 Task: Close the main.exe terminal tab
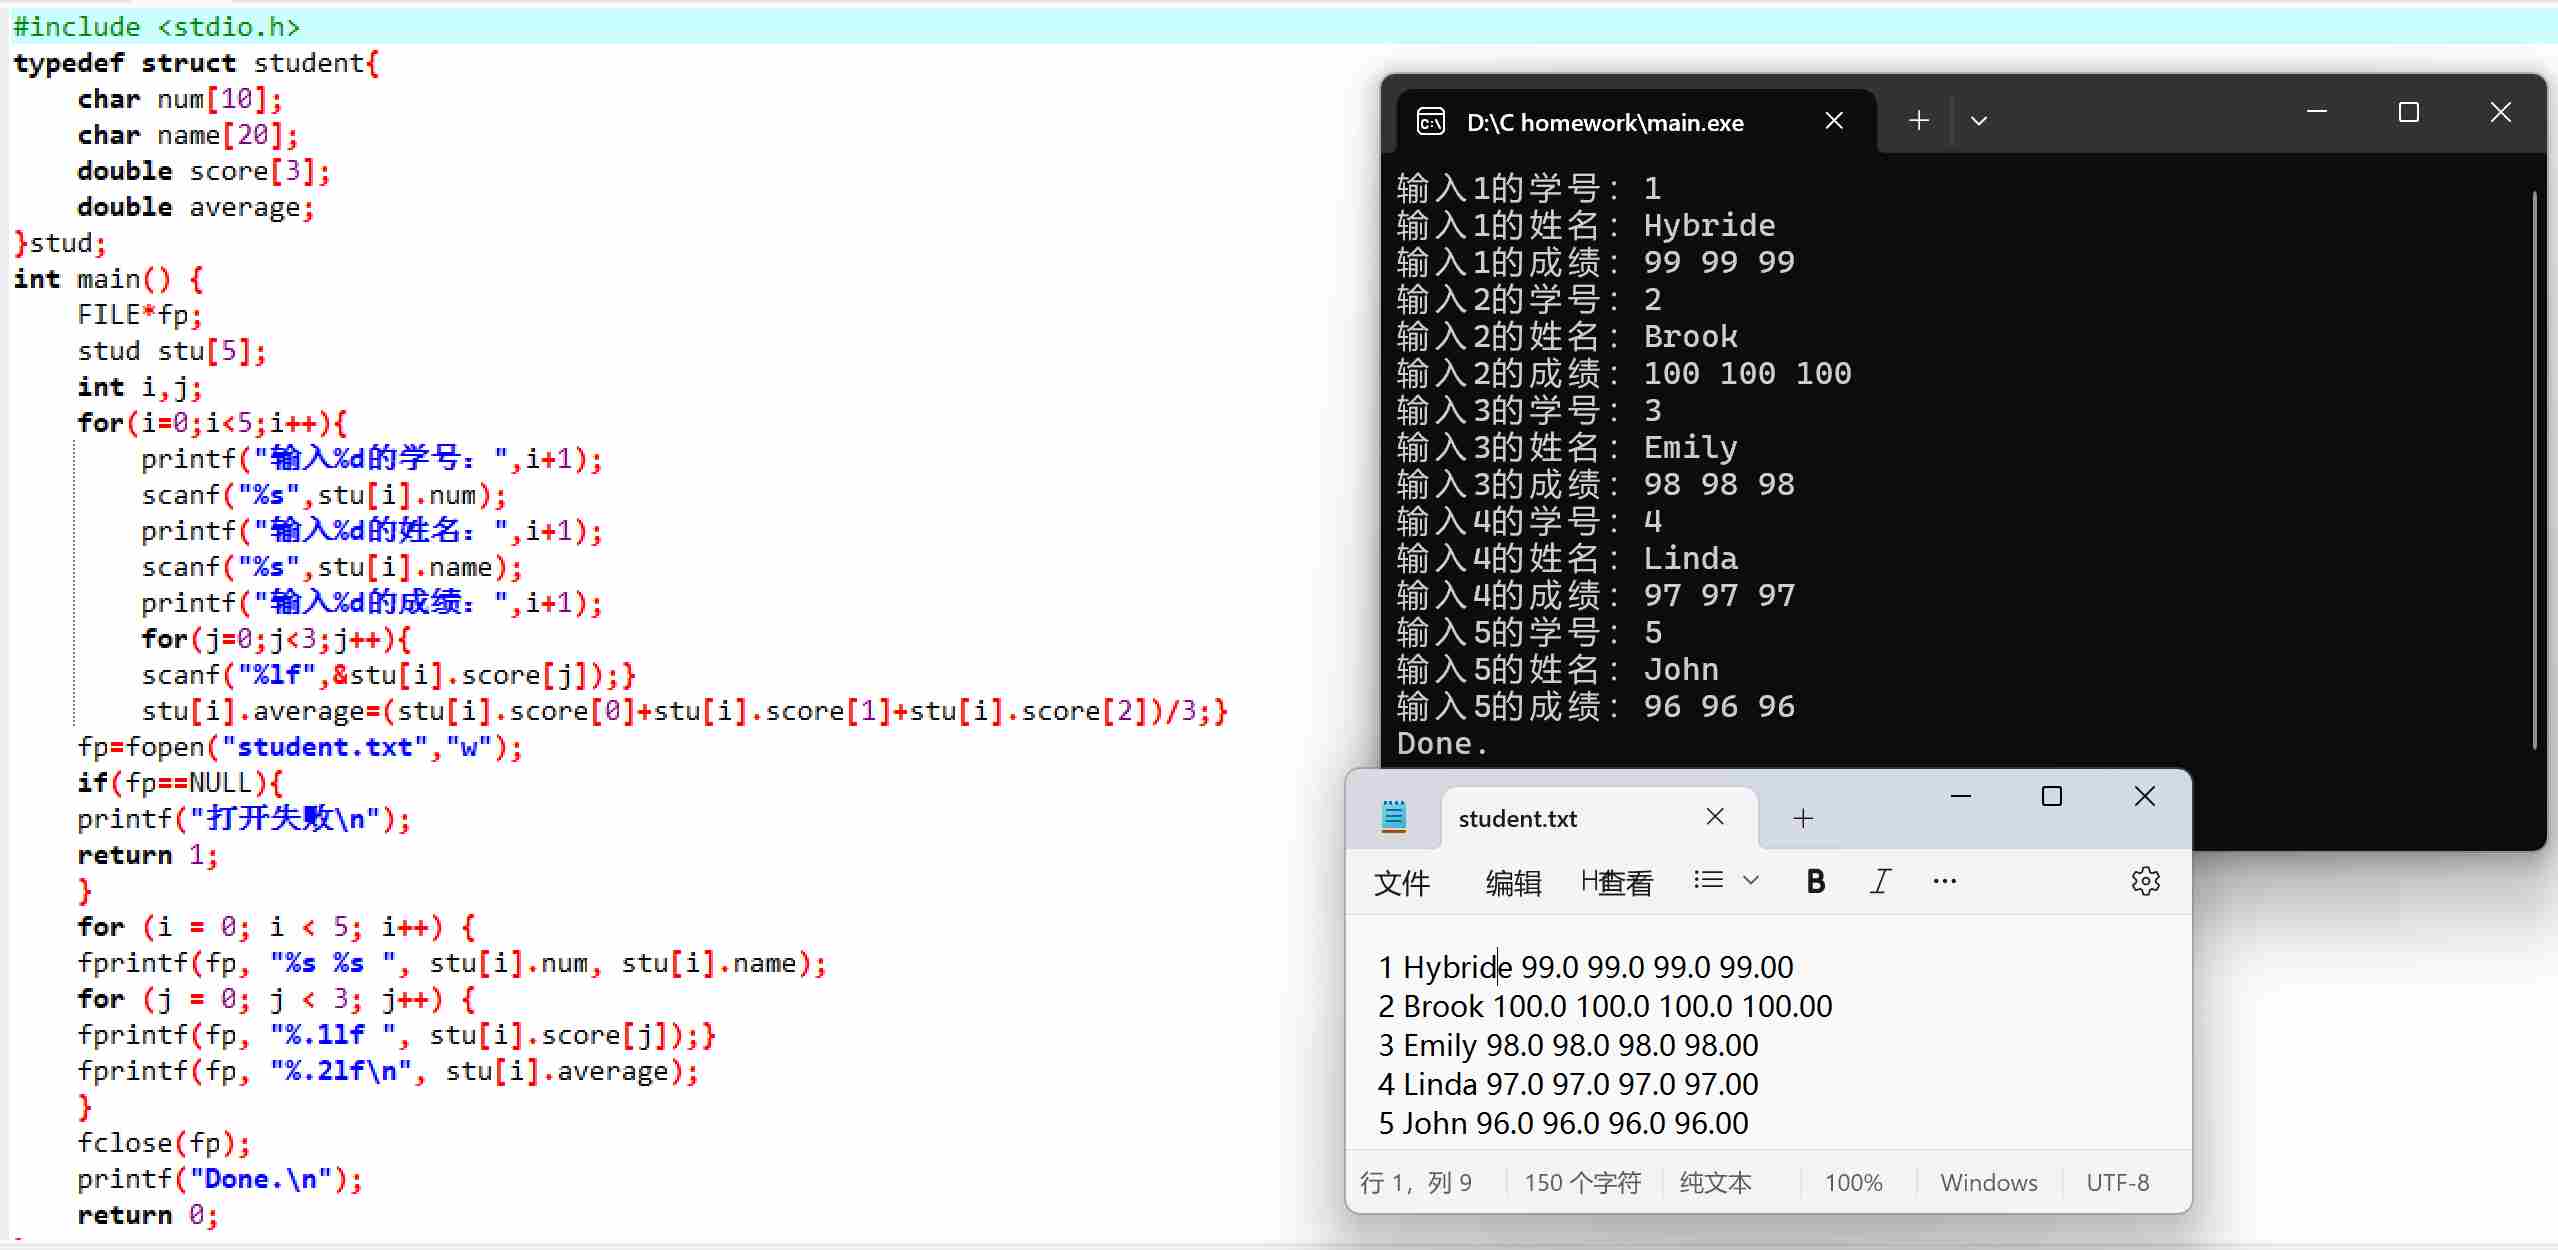pos(1834,121)
